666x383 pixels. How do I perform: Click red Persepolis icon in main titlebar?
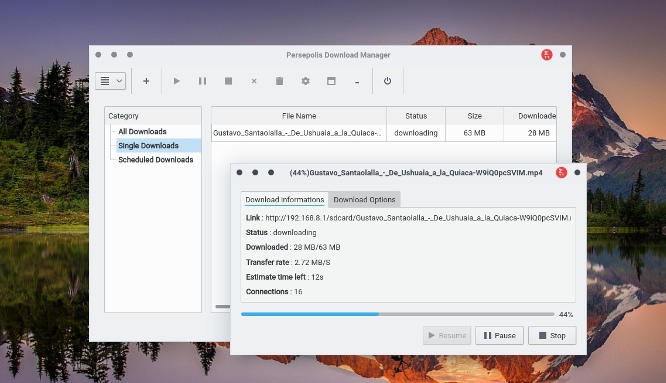click(x=547, y=55)
